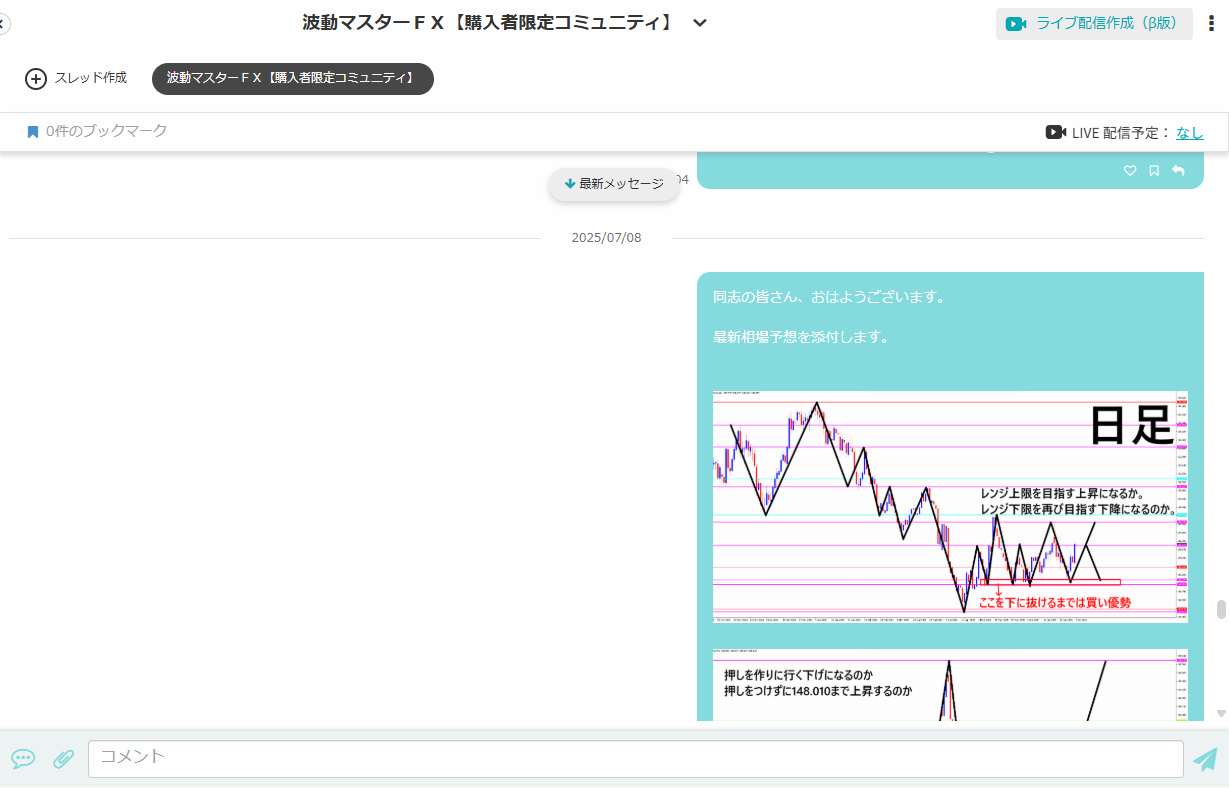The width and height of the screenshot is (1229, 788).
Task: Like the message with heart icon
Action: [1130, 171]
